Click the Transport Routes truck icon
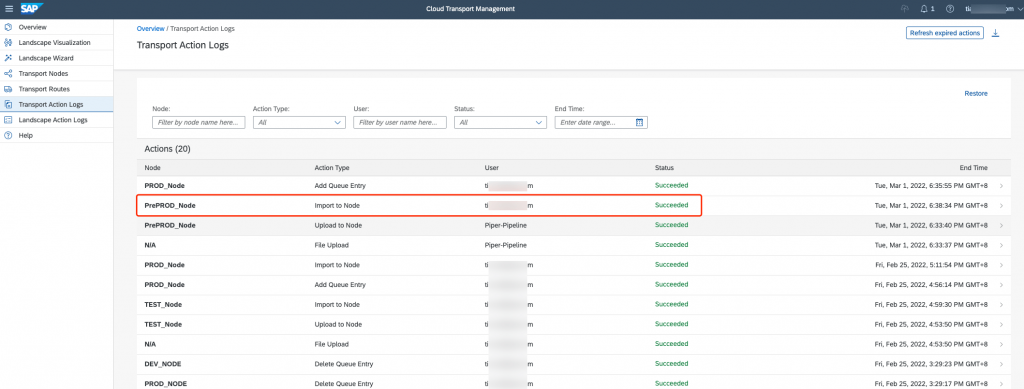The width and height of the screenshot is (1024, 389). [x=8, y=89]
